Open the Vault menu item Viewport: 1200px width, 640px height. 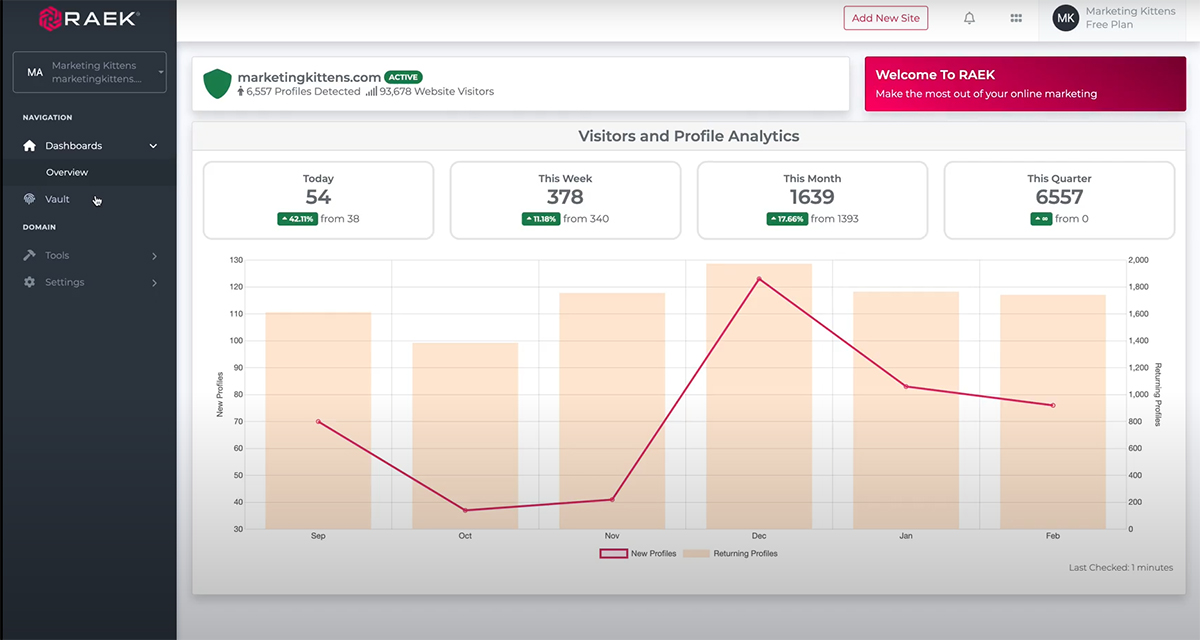point(57,199)
